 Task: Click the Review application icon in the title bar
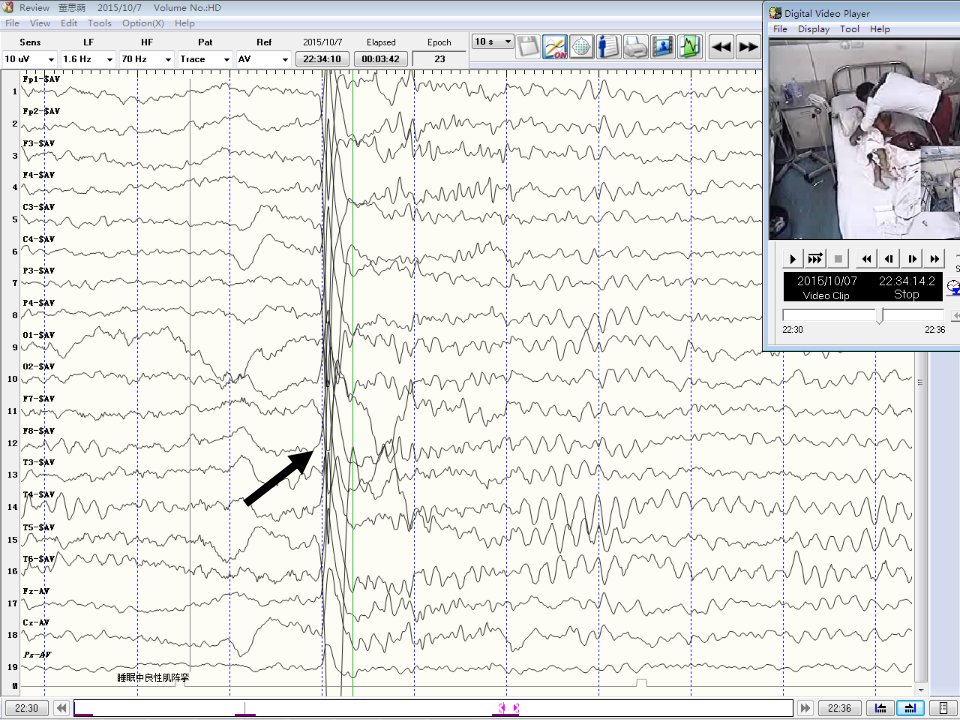(8, 7)
